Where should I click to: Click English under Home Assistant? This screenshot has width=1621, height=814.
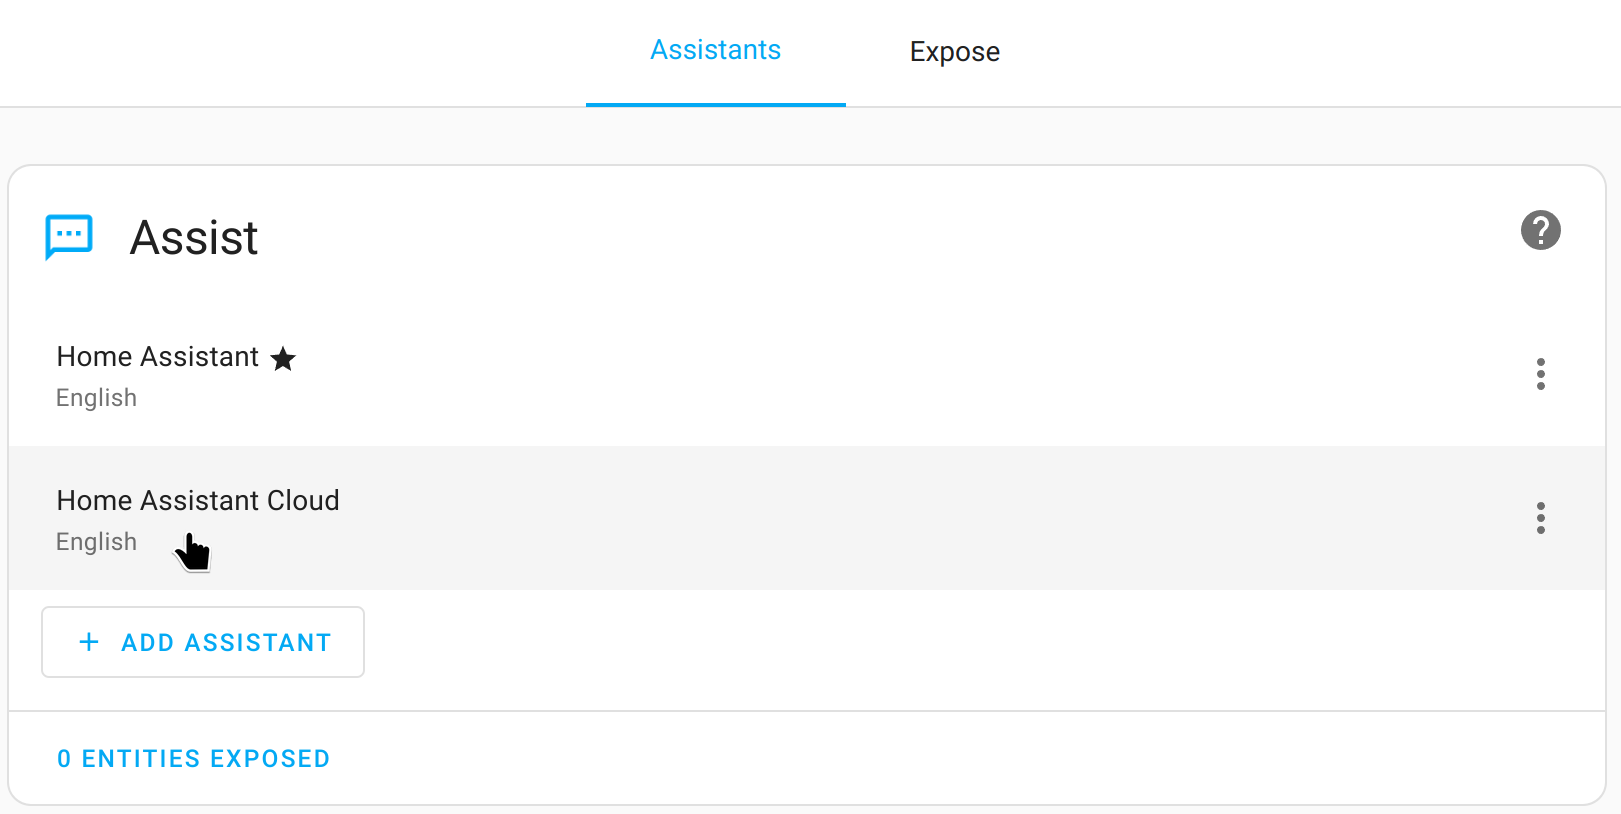click(x=96, y=398)
